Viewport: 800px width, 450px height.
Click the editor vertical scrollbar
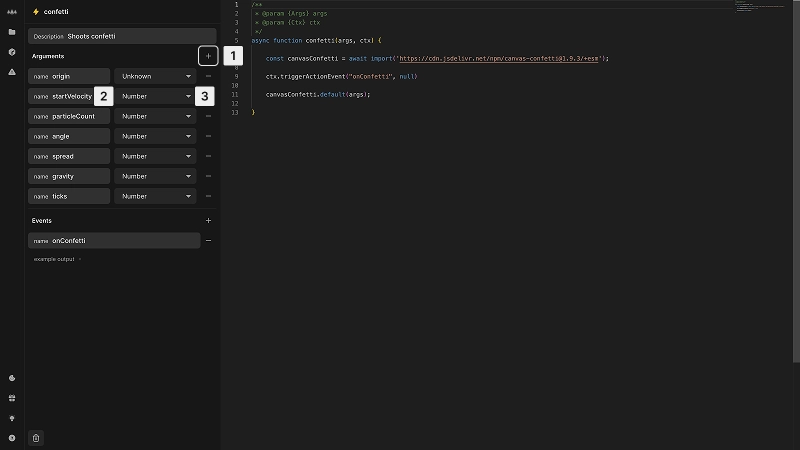tap(796, 181)
